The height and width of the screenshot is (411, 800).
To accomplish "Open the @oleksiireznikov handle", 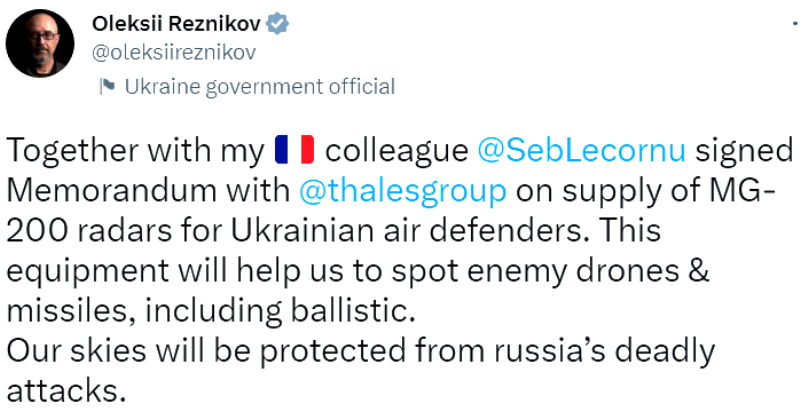I will point(167,52).
